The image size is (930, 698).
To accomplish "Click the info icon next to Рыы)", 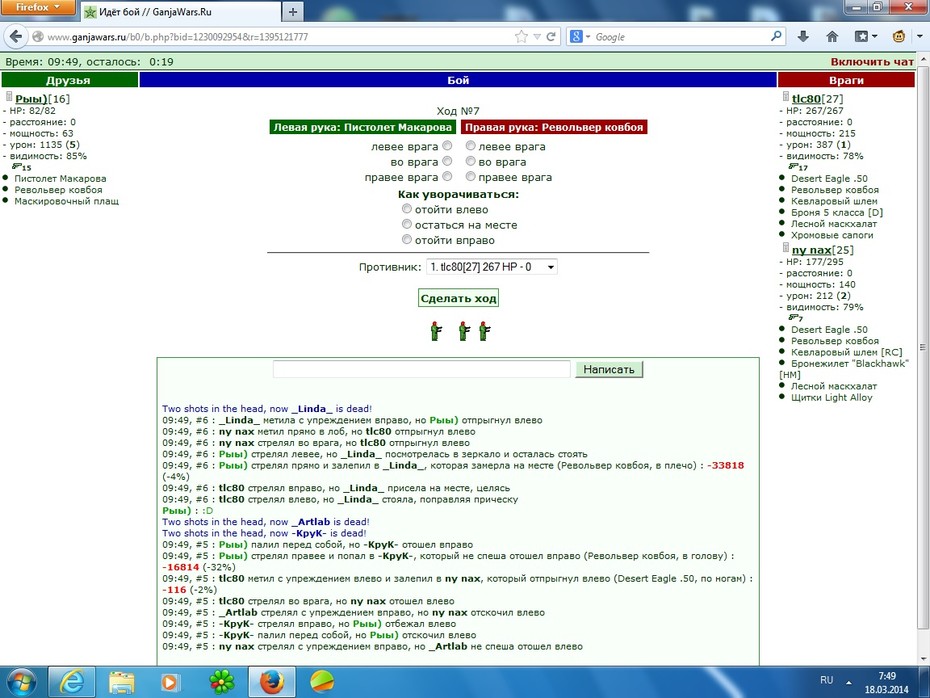I will pos(9,96).
